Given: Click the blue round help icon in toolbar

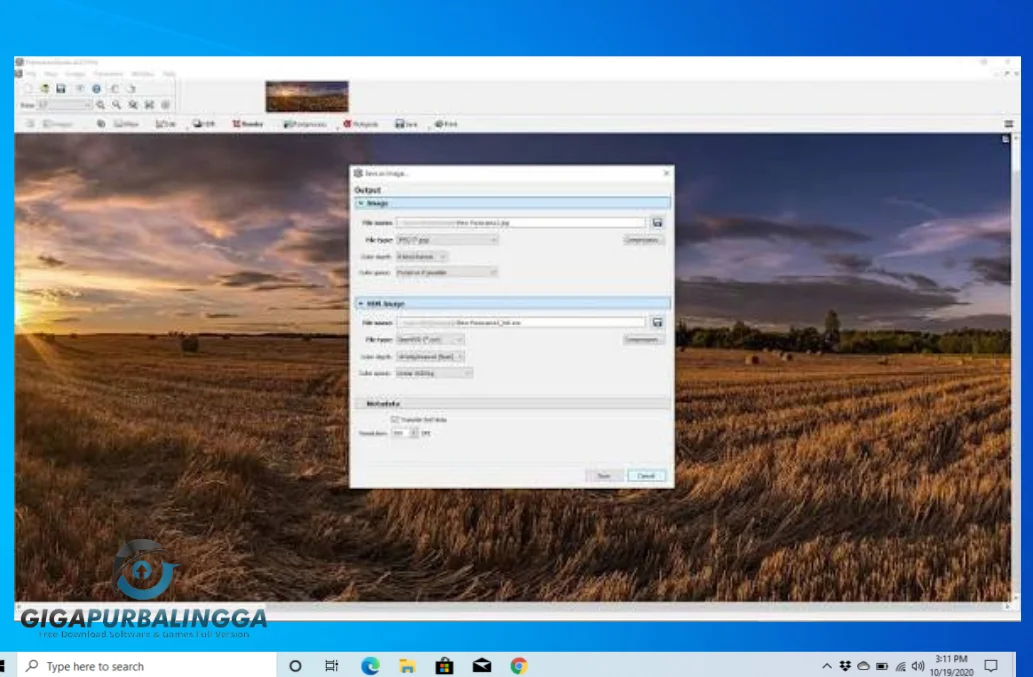Looking at the screenshot, I should pyautogui.click(x=96, y=89).
